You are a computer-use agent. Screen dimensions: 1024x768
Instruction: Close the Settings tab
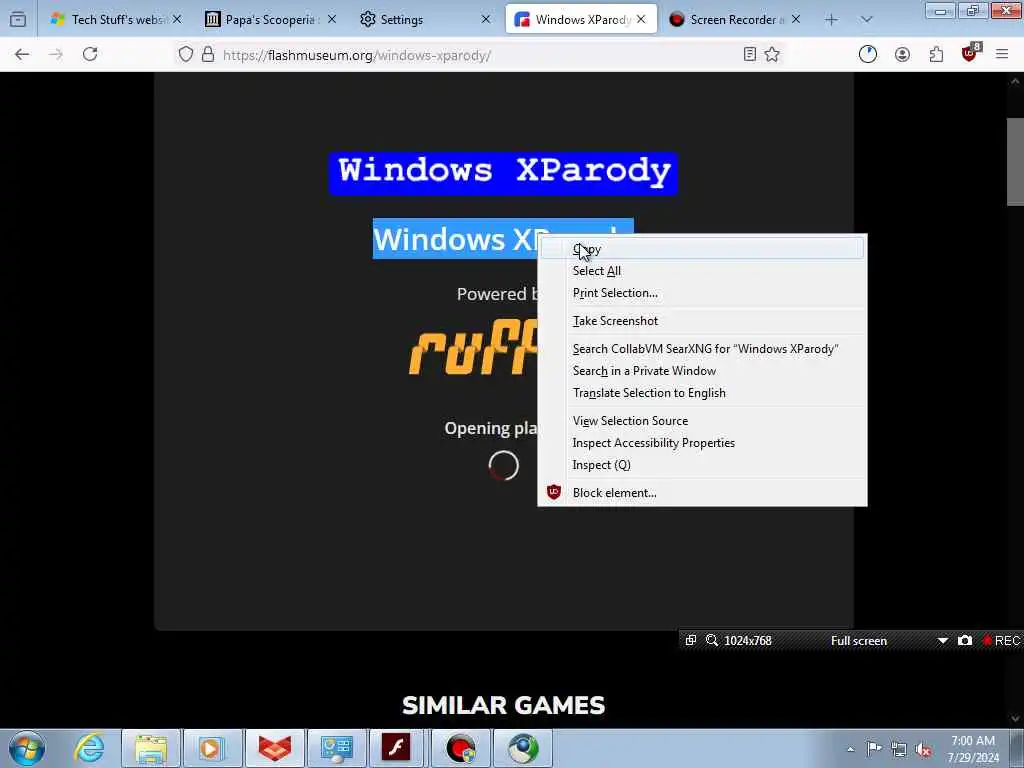click(x=486, y=20)
